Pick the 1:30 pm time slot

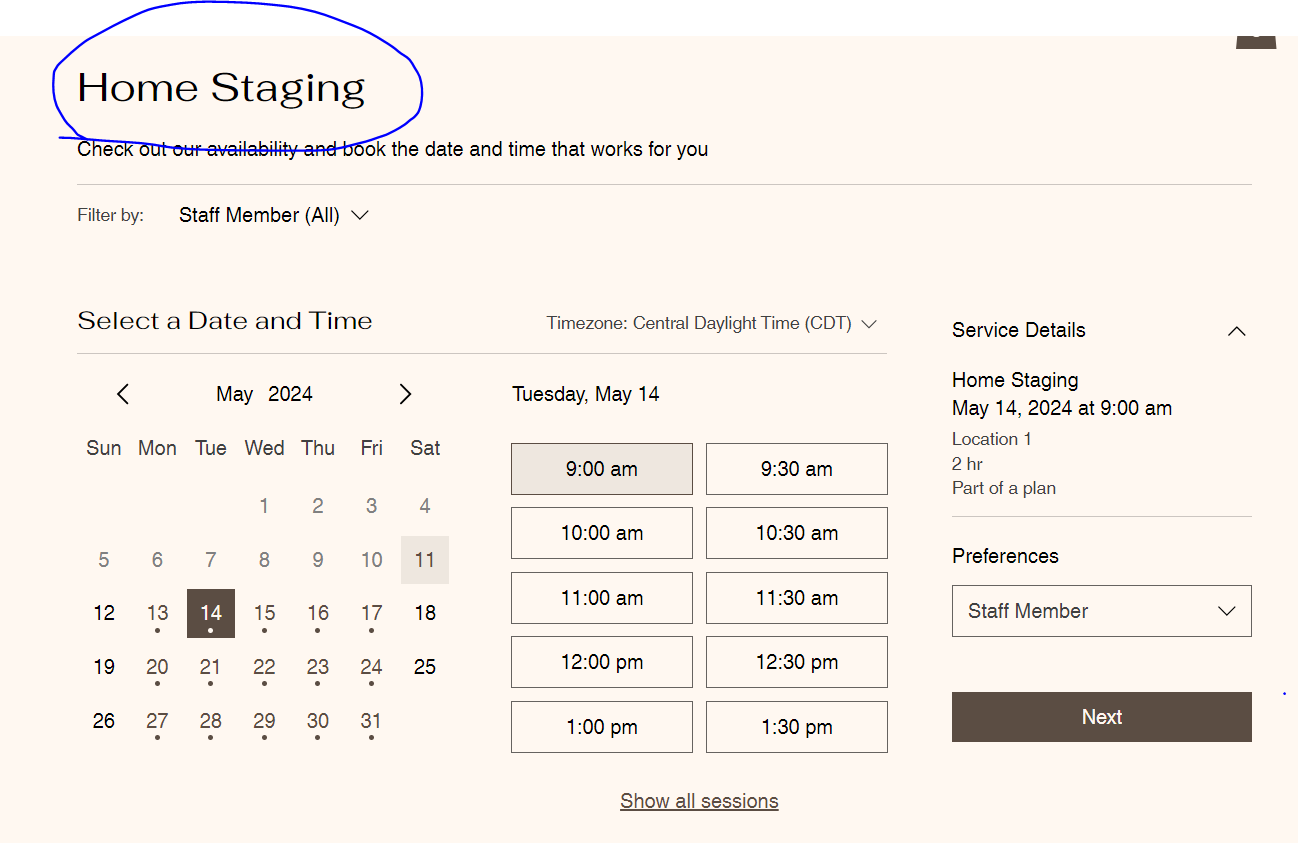pyautogui.click(x=796, y=727)
